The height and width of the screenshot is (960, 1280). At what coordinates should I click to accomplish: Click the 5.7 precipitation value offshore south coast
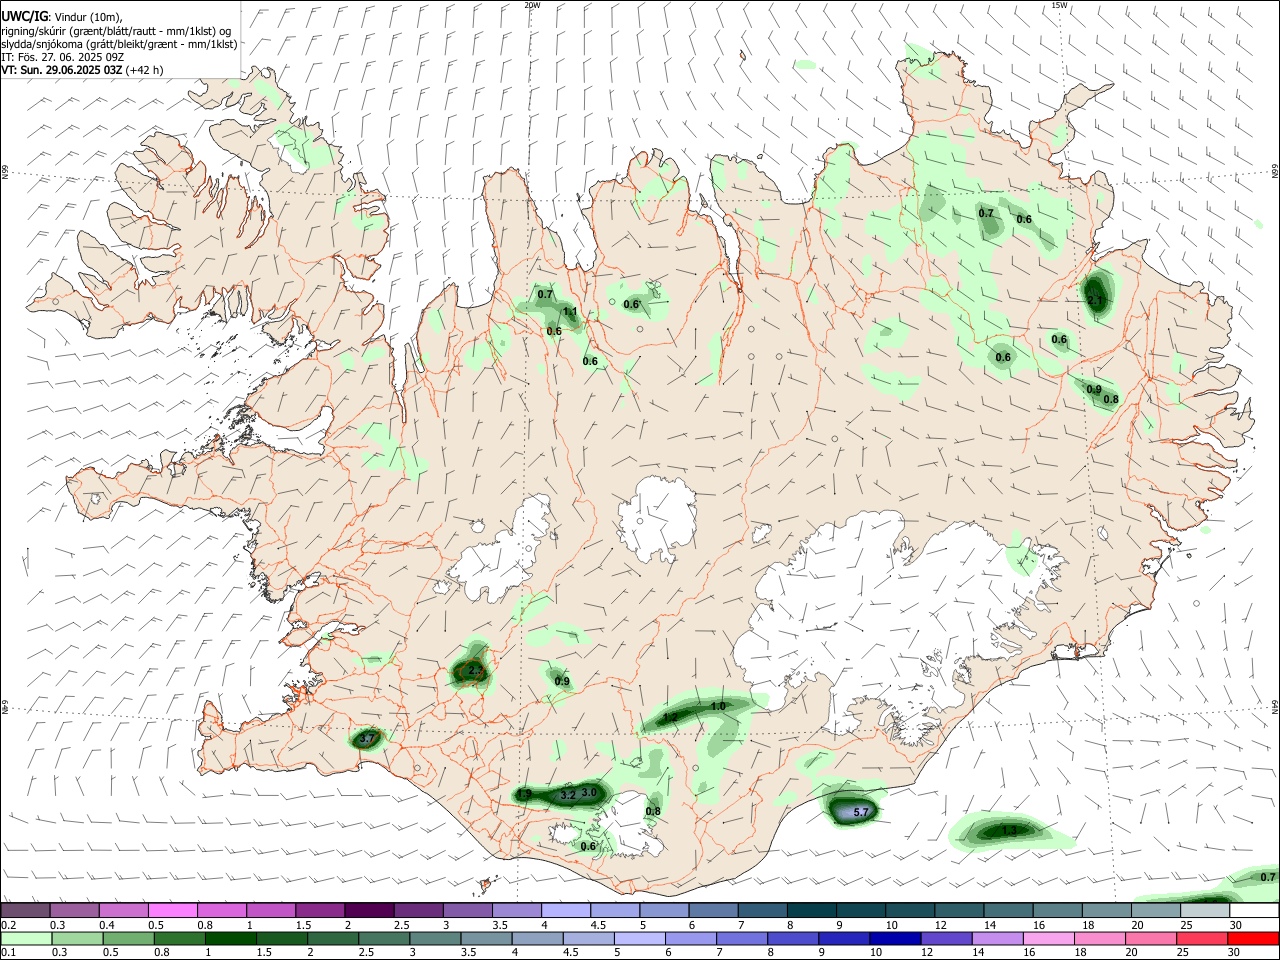[x=862, y=811]
